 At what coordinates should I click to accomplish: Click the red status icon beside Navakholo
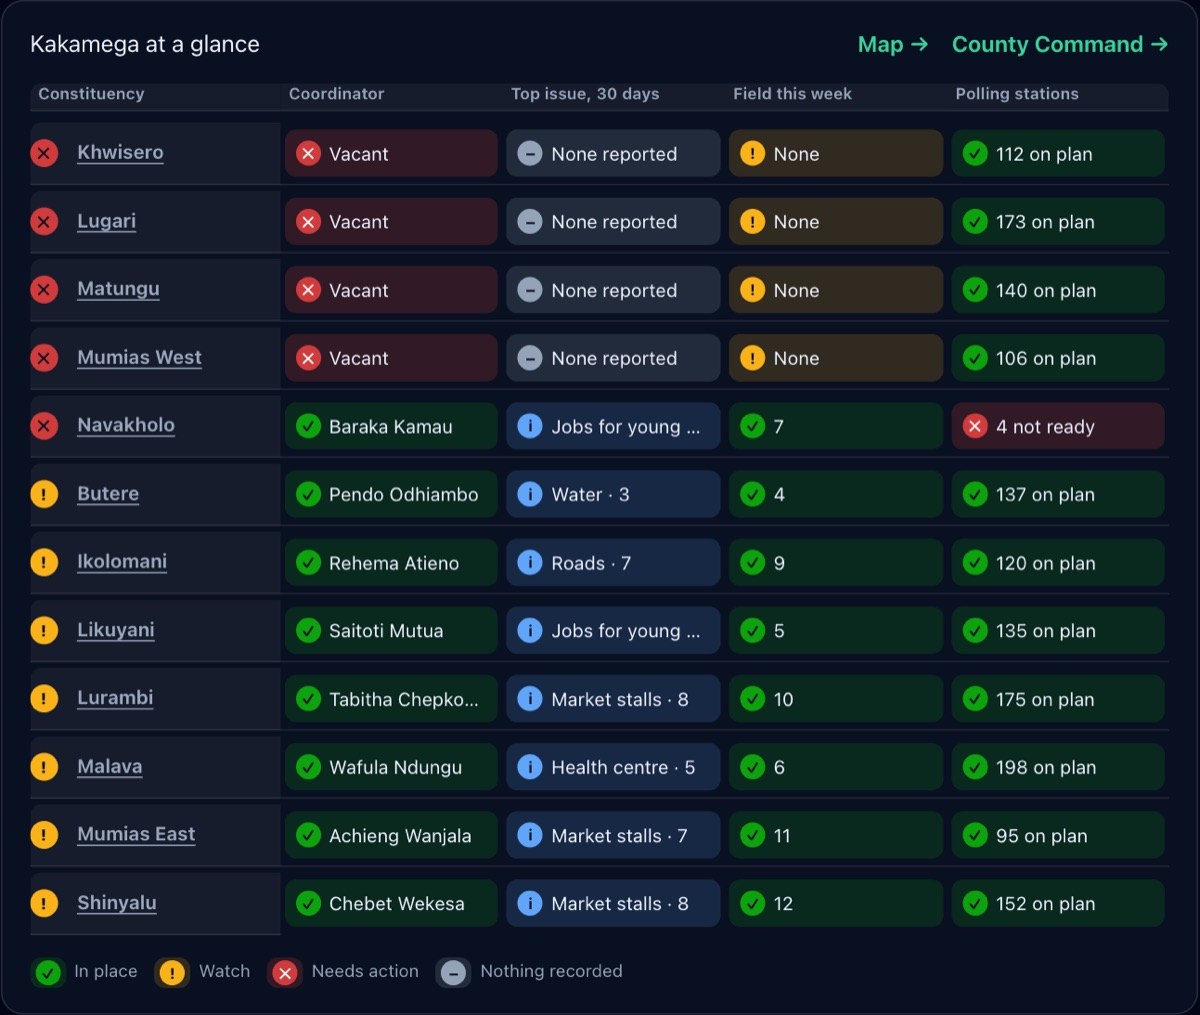[44, 426]
